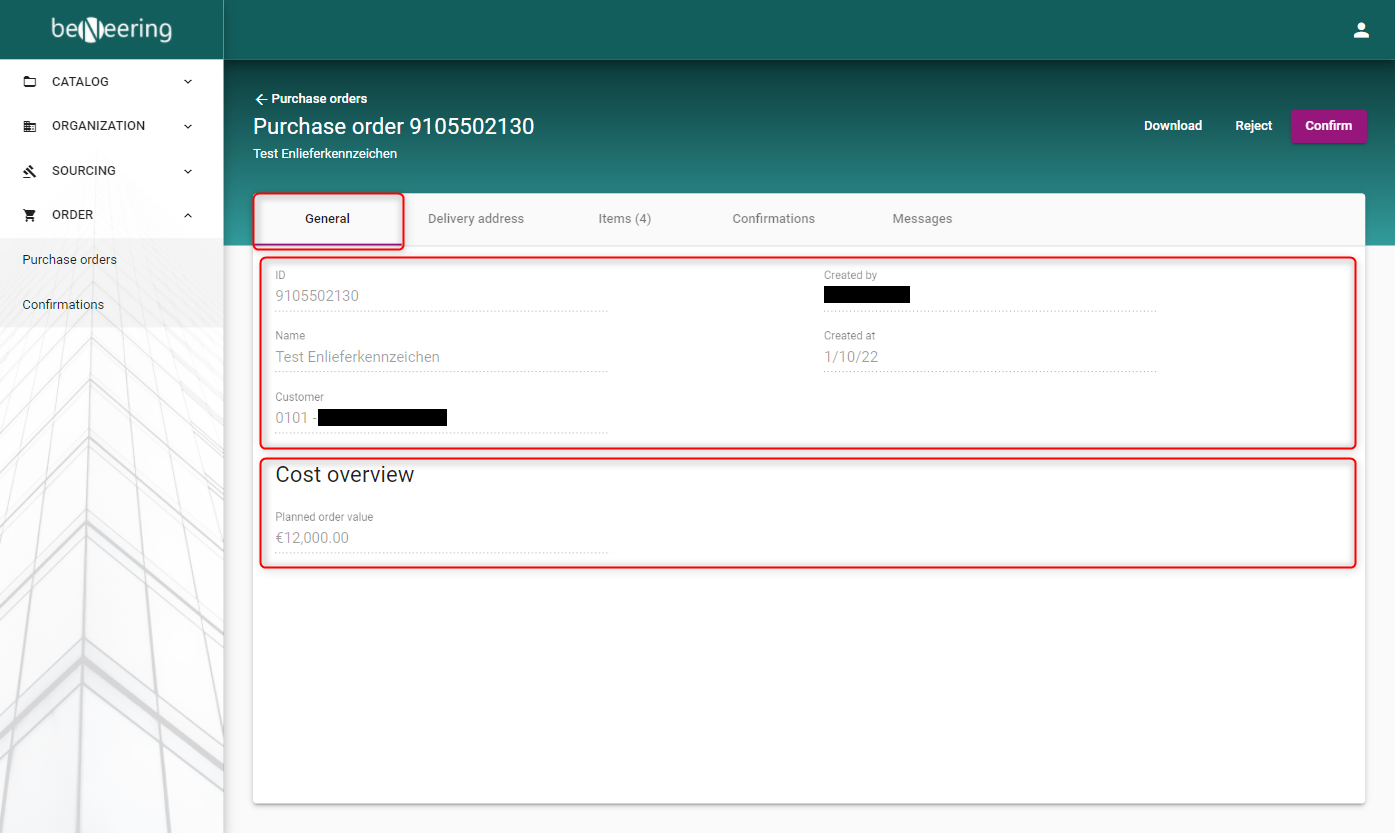Click the Catalog folder icon in sidebar
Image resolution: width=1395 pixels, height=833 pixels.
click(x=30, y=82)
